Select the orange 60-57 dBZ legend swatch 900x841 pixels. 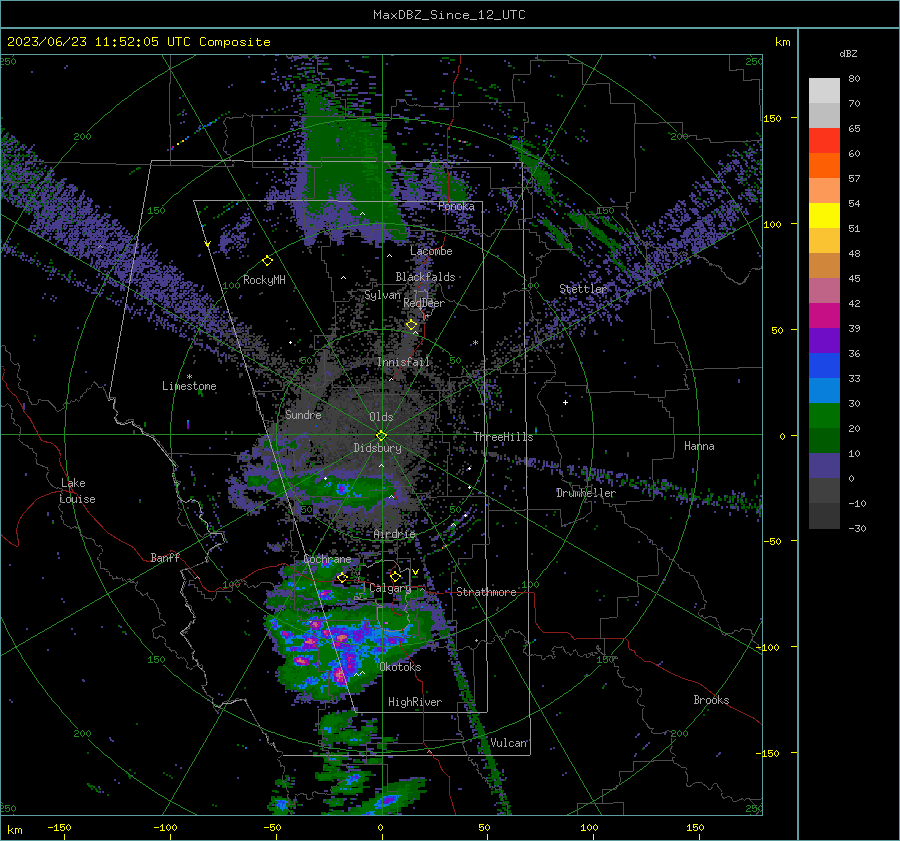pyautogui.click(x=824, y=165)
